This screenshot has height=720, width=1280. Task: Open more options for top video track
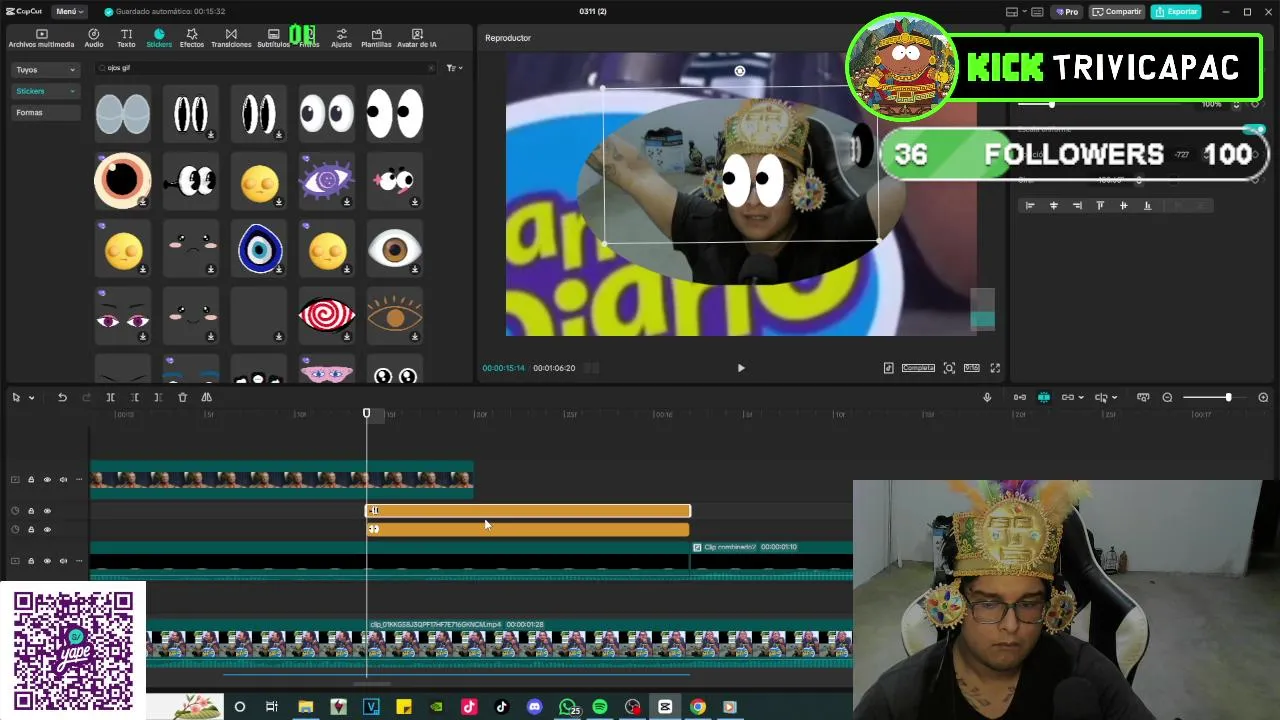79,479
